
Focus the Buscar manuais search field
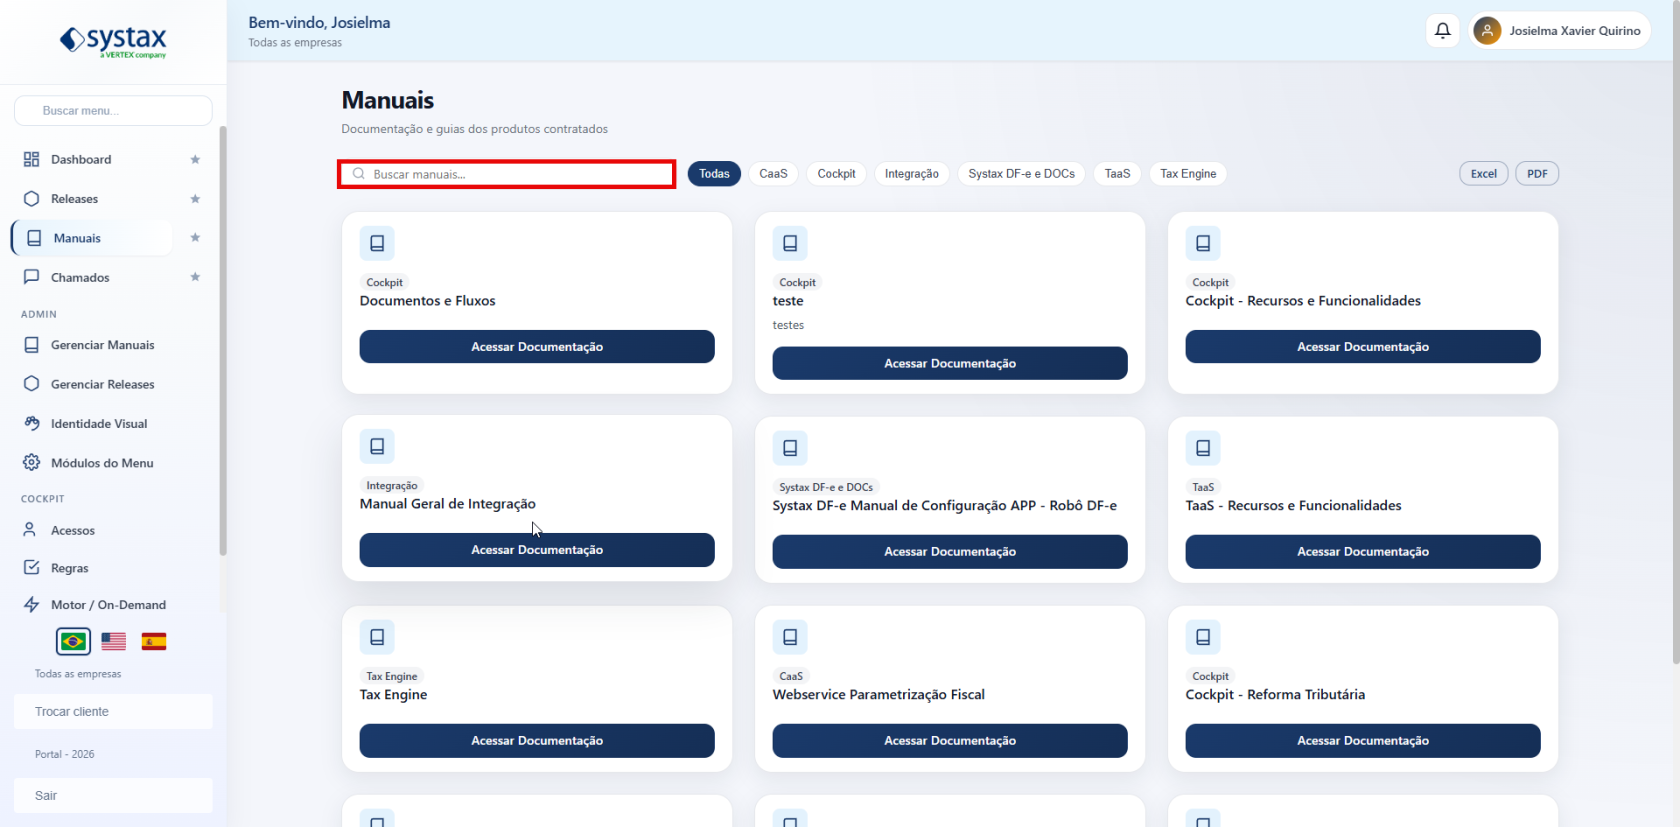507,174
